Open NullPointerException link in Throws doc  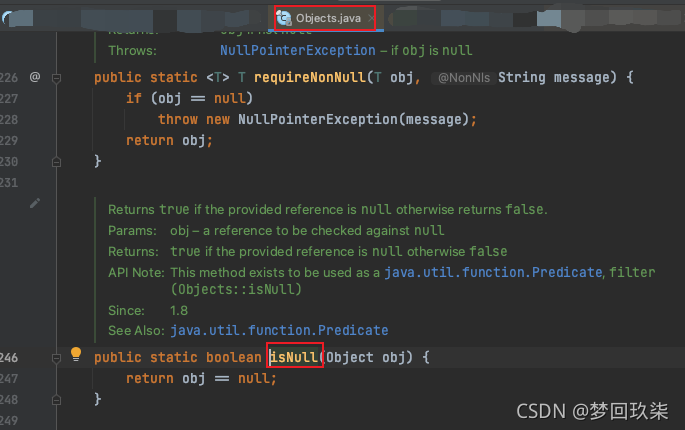(298, 51)
